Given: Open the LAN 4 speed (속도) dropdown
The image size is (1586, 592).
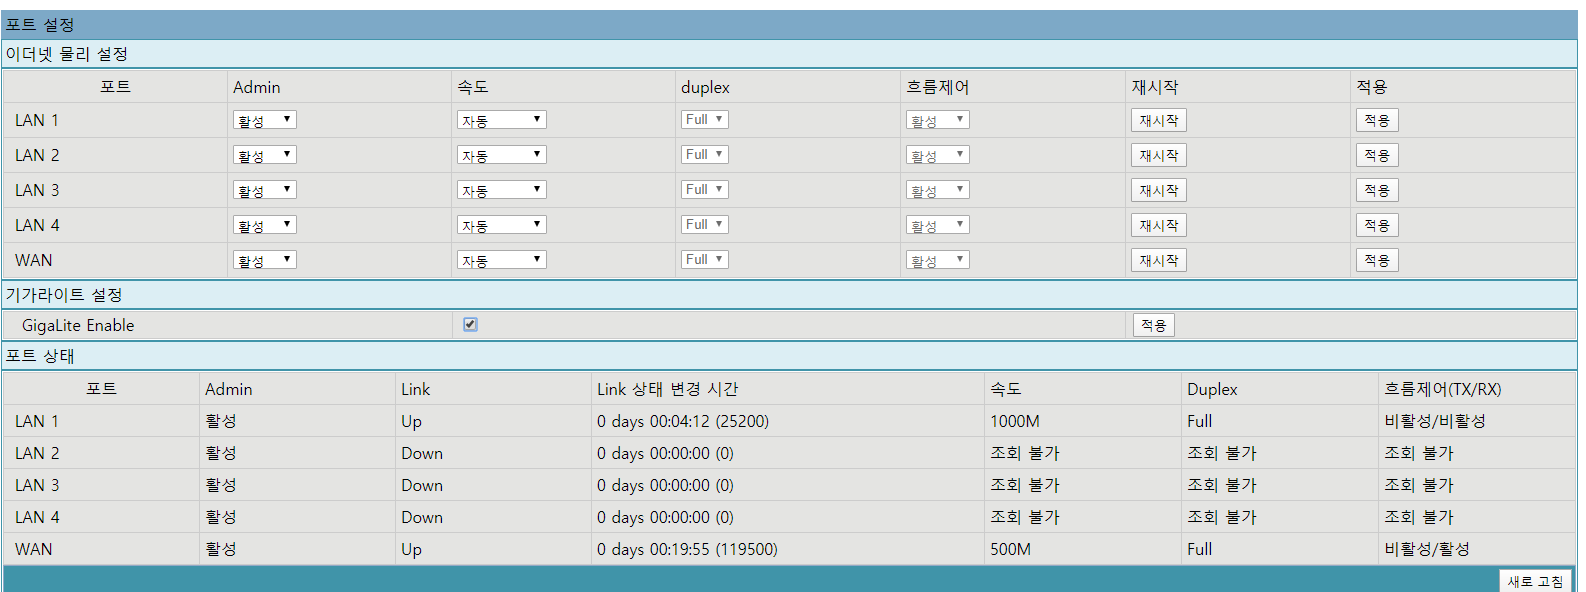Looking at the screenshot, I should [x=502, y=225].
